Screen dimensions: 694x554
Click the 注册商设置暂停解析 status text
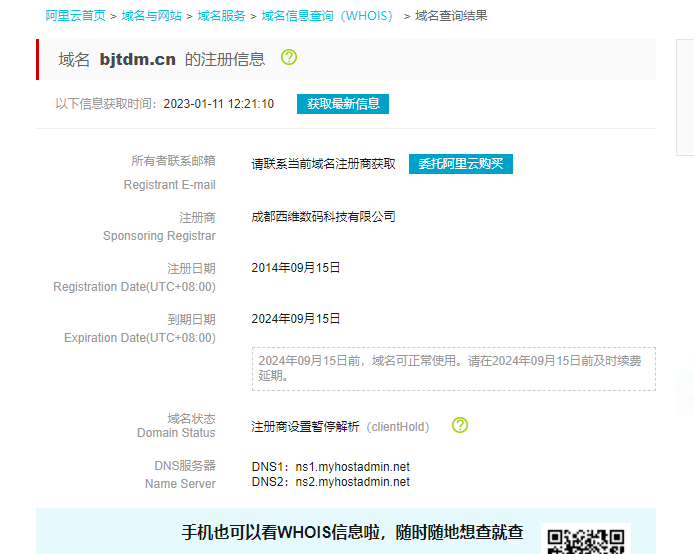[x=305, y=426]
